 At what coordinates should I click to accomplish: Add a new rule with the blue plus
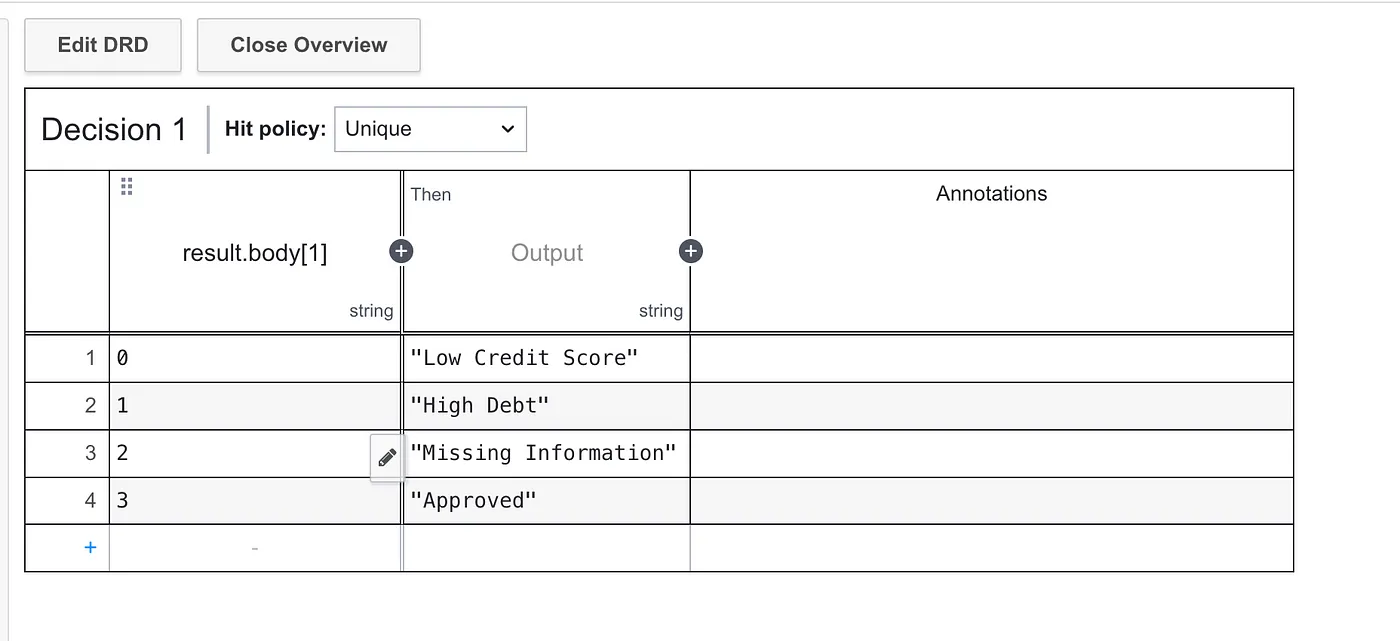90,547
